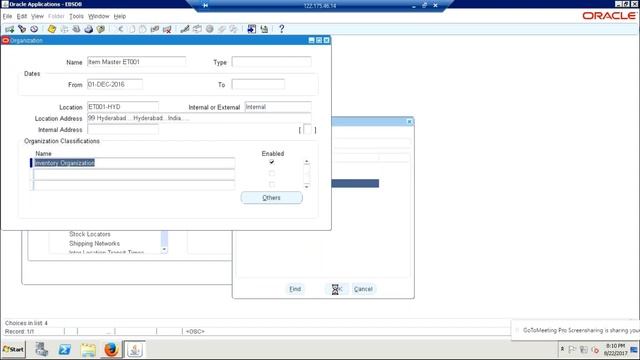Image resolution: width=640 pixels, height=360 pixels.
Task: Open the Help menu
Action: [120, 16]
